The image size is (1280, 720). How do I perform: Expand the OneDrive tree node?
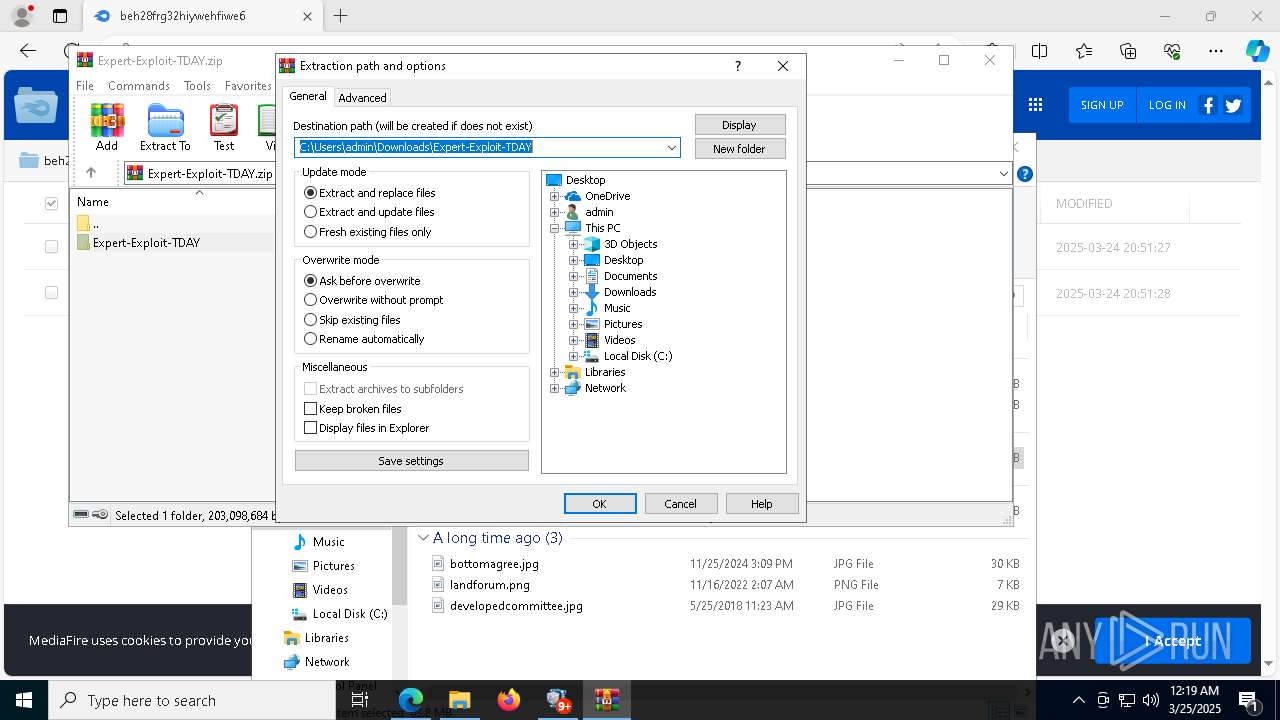pos(555,196)
